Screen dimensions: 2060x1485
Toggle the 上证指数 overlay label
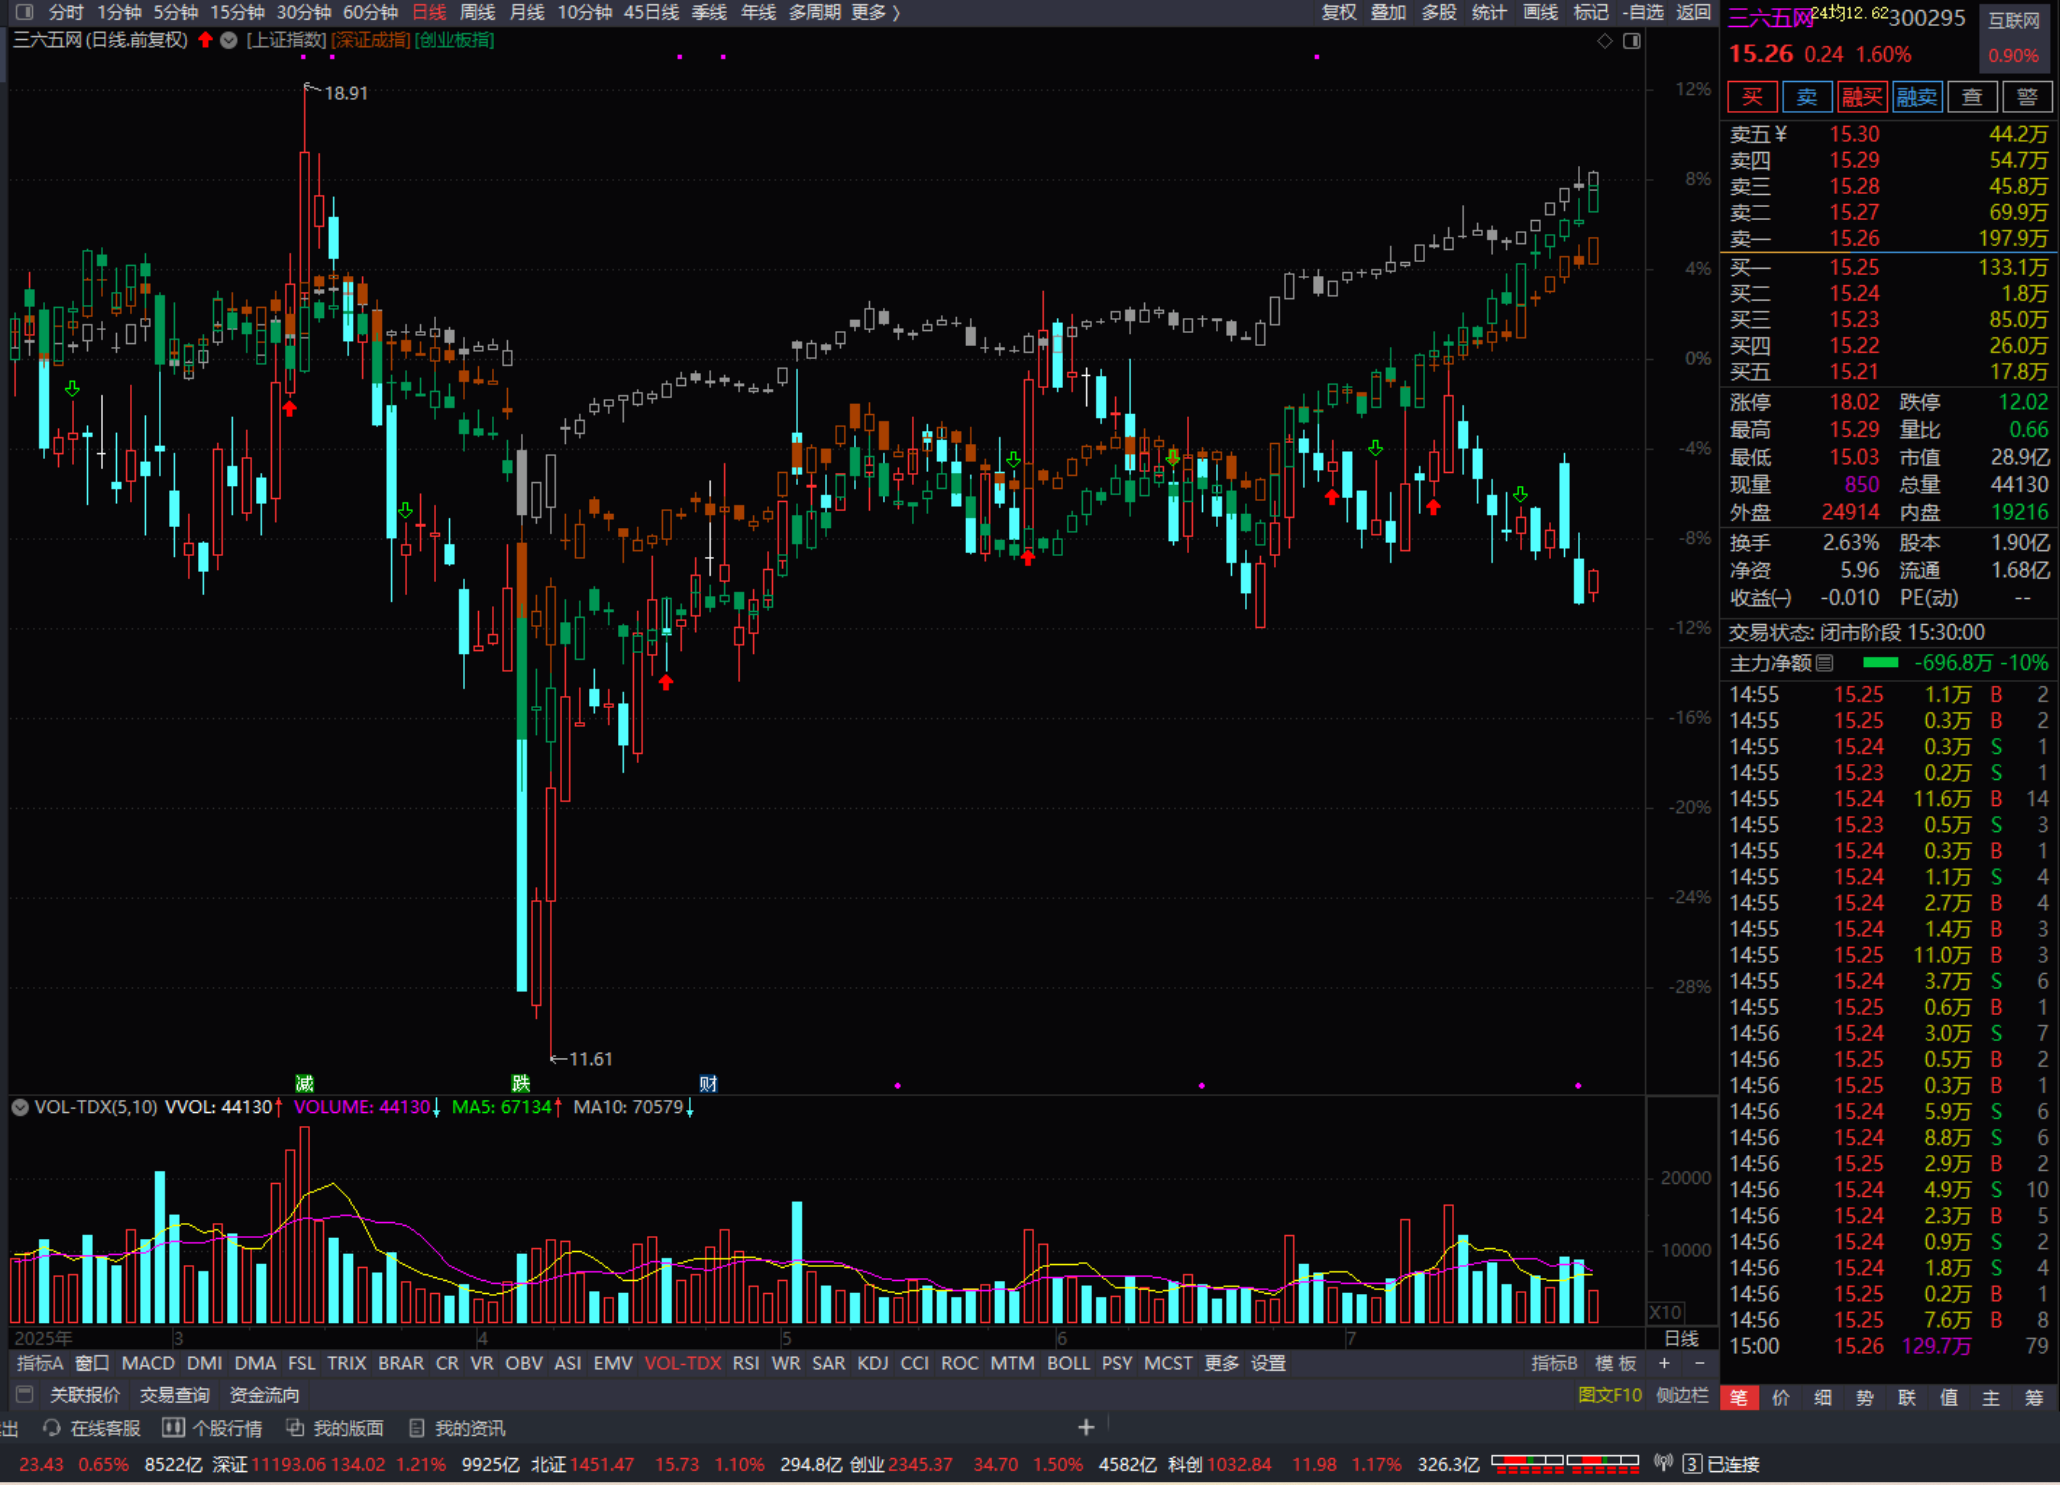click(x=287, y=40)
